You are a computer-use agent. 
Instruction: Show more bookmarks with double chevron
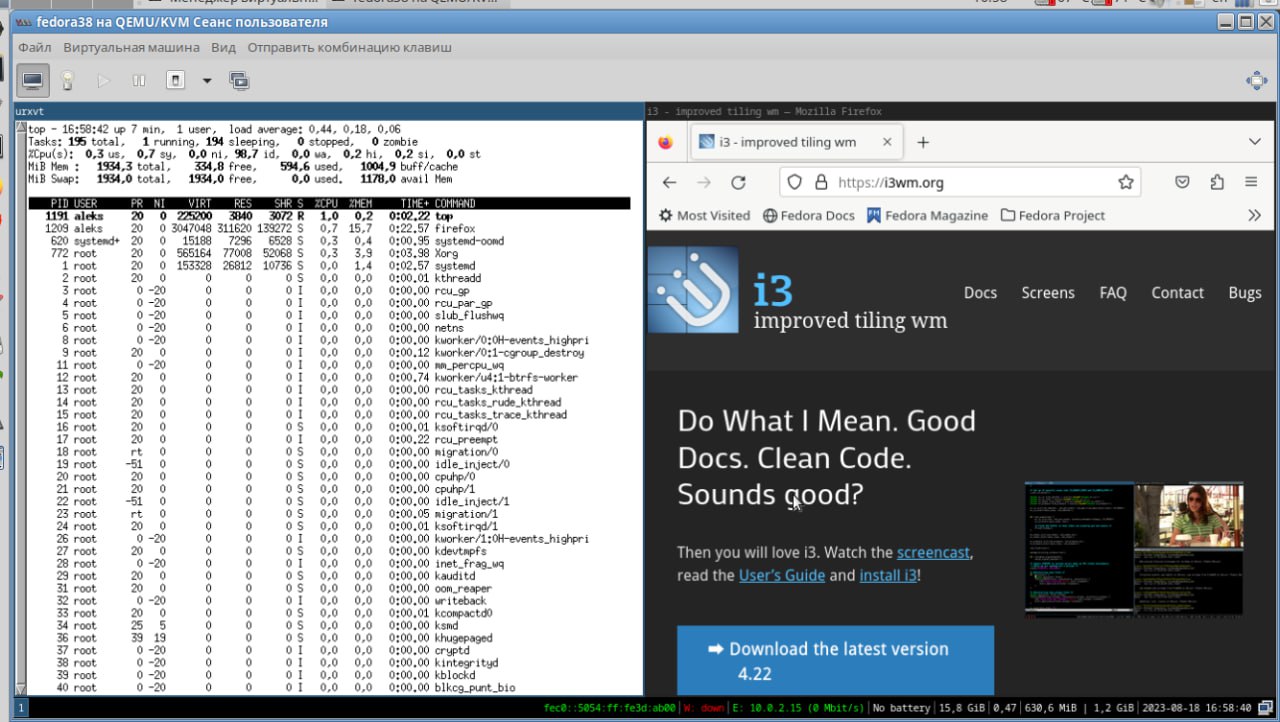(1255, 215)
